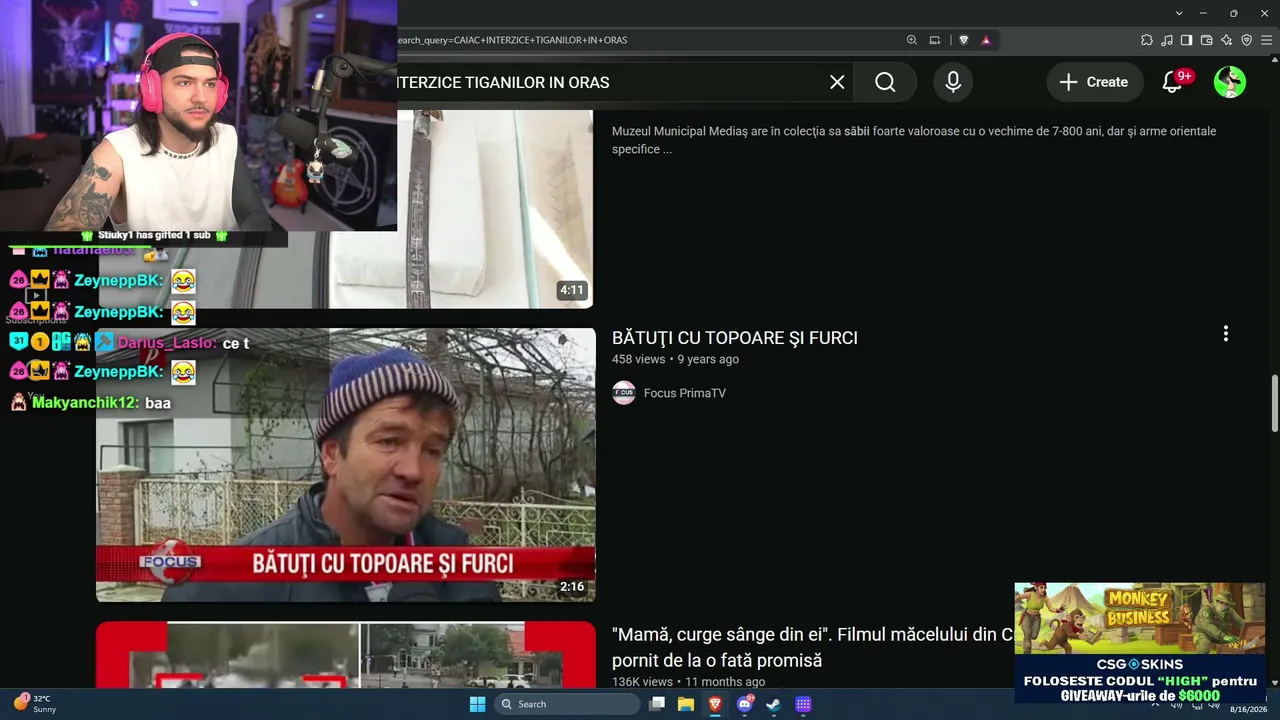This screenshot has height=720, width=1280.
Task: Play the BĂTUȚI CU TOPOARE ȘI FURCI thumbnail
Action: (346, 465)
